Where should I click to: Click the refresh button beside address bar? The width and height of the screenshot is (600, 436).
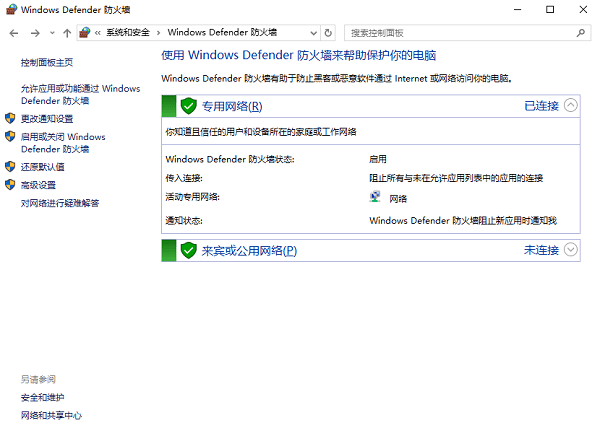pos(329,33)
